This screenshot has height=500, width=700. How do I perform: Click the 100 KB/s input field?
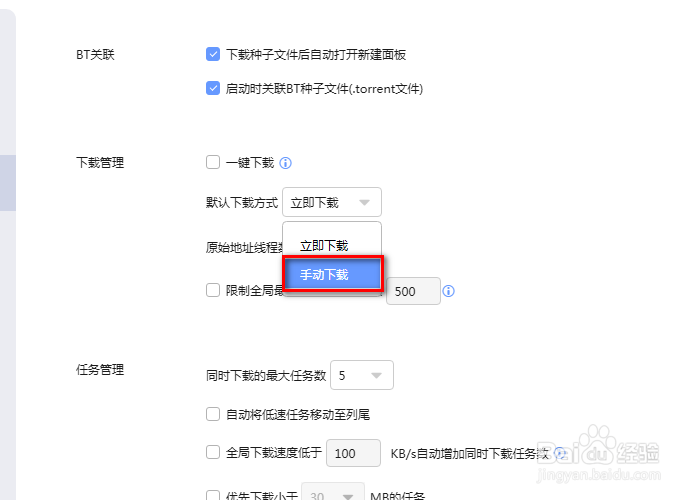[x=354, y=453]
